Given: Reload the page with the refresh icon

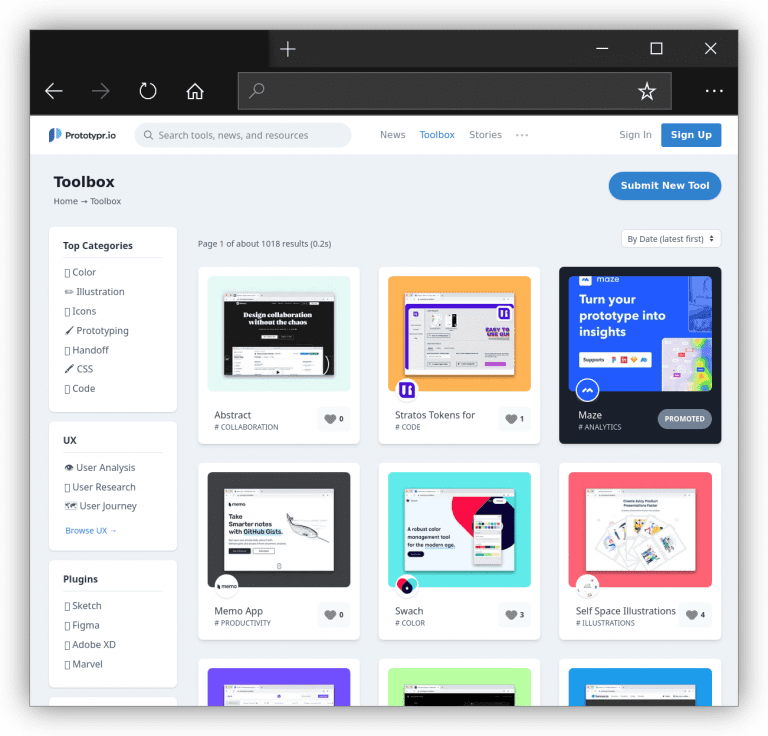Looking at the screenshot, I should 147,91.
